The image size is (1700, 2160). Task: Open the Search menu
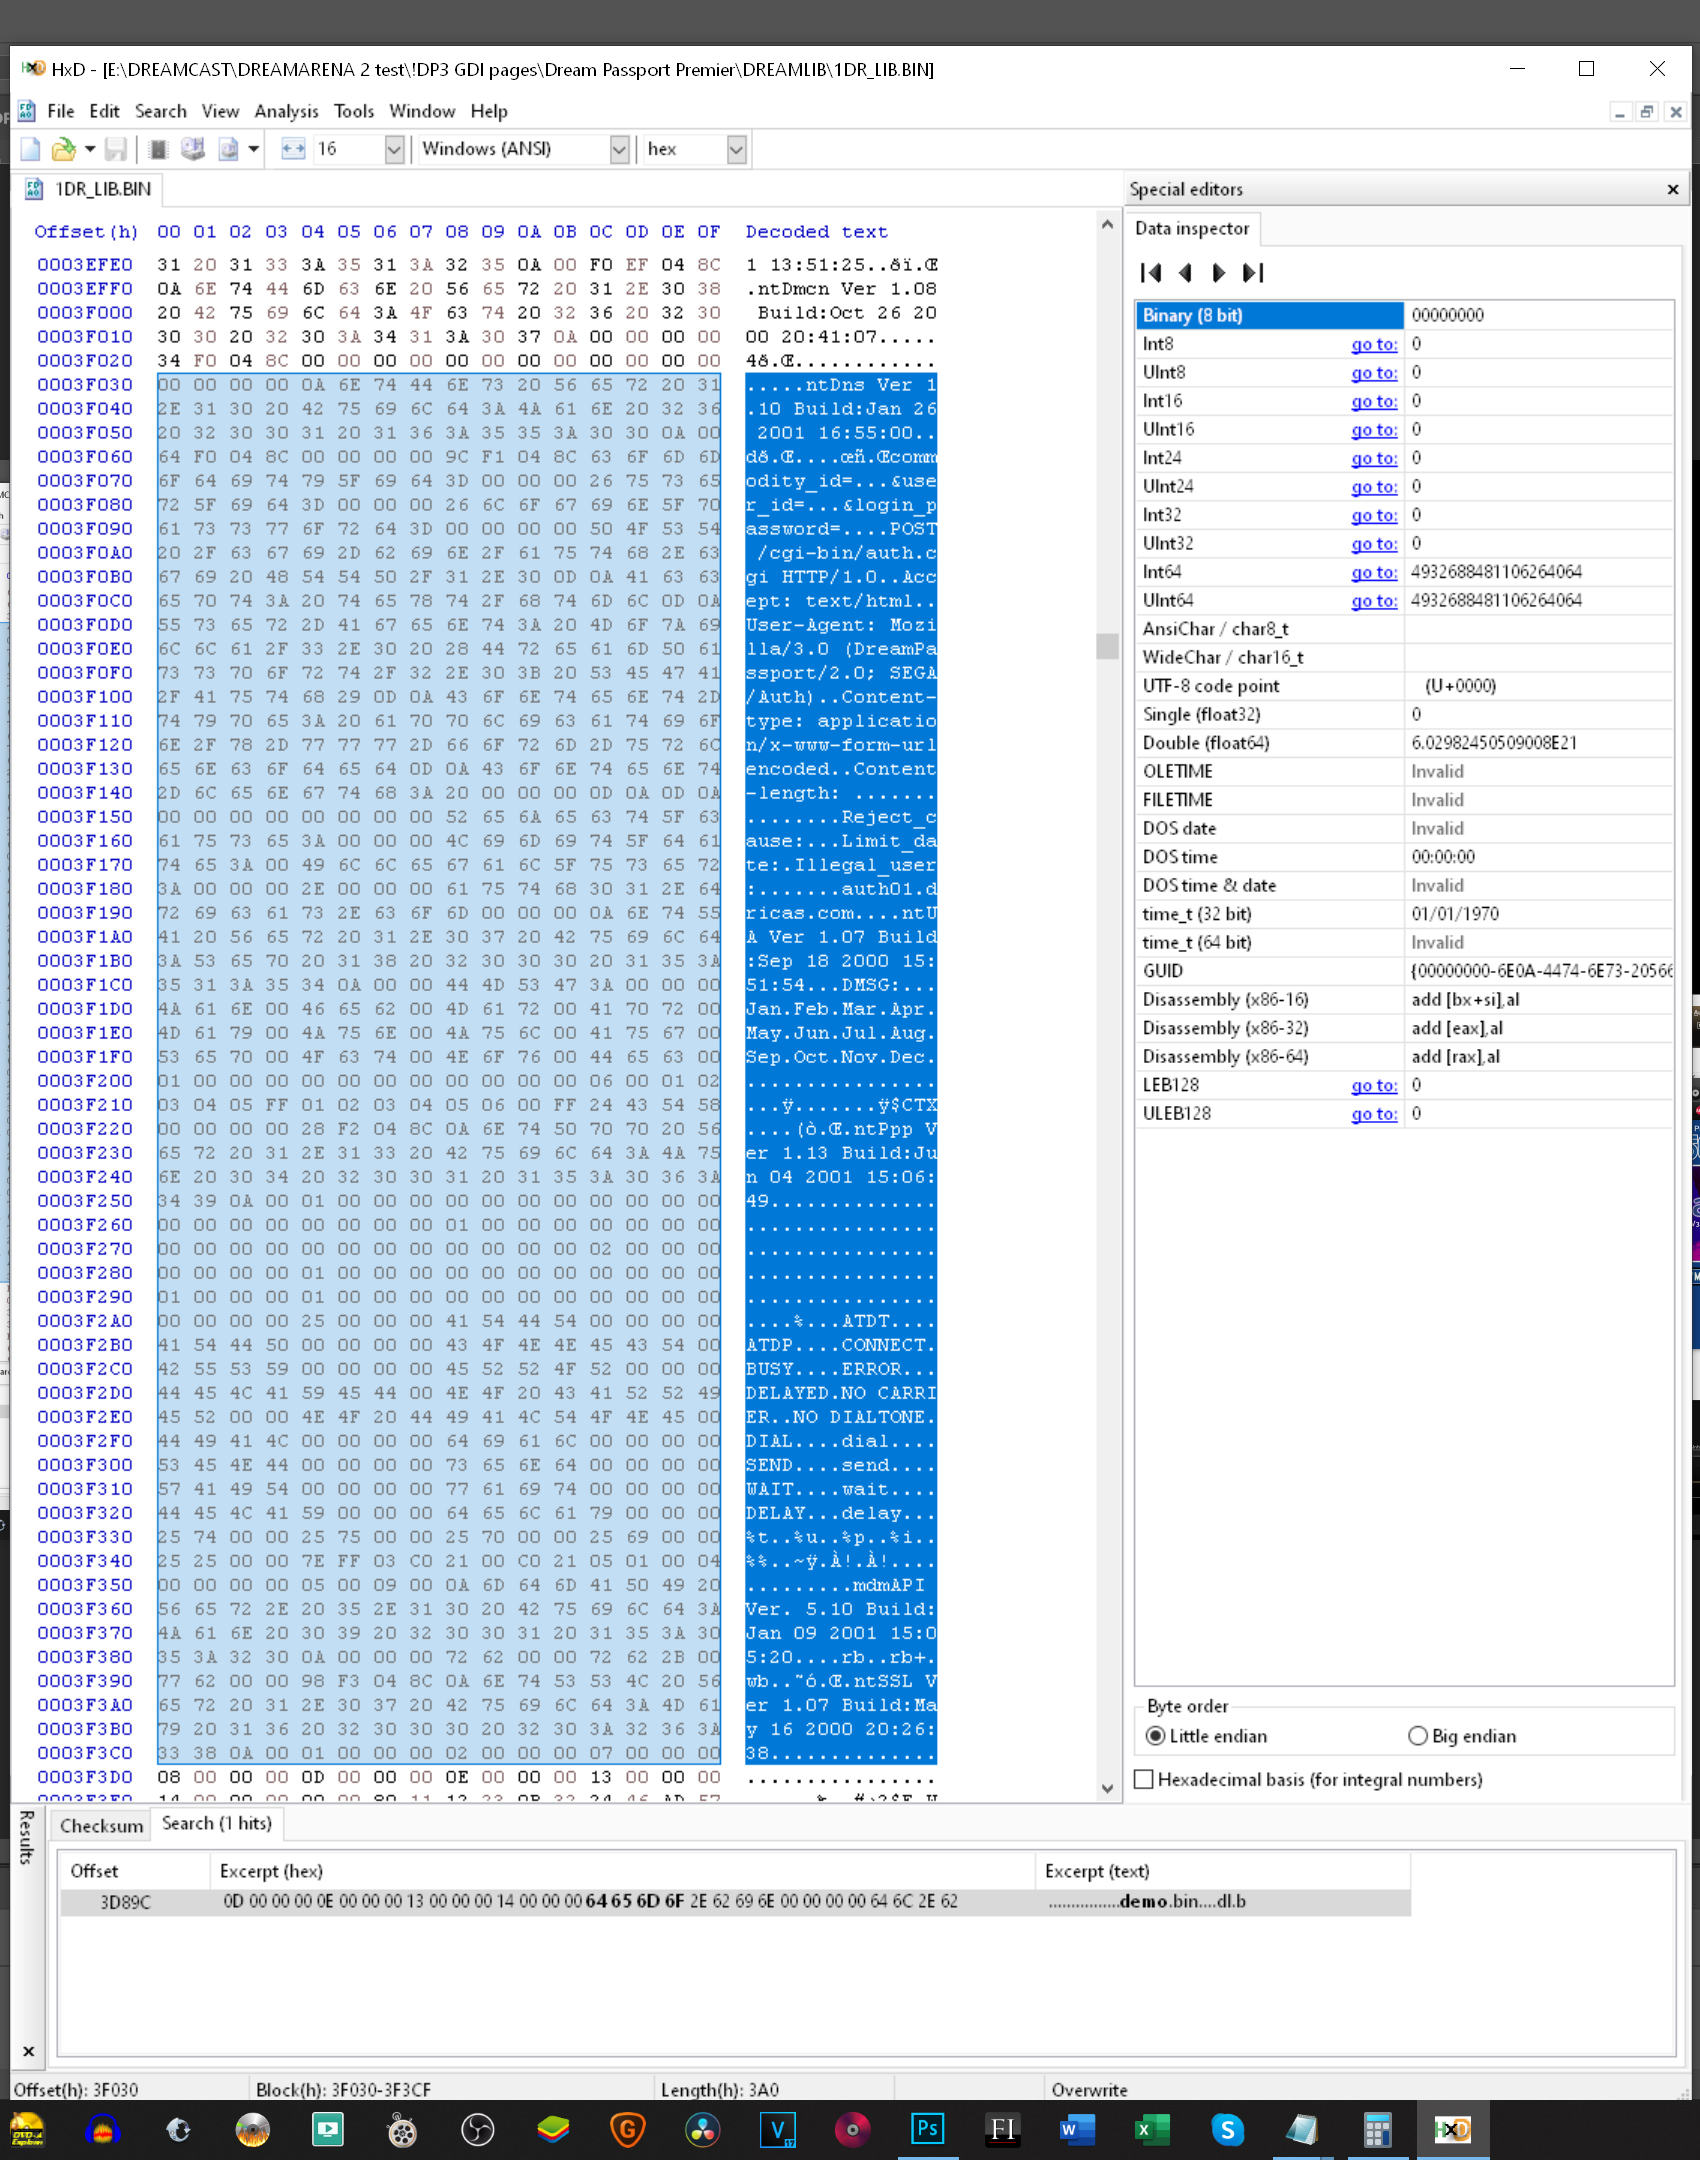click(x=161, y=111)
